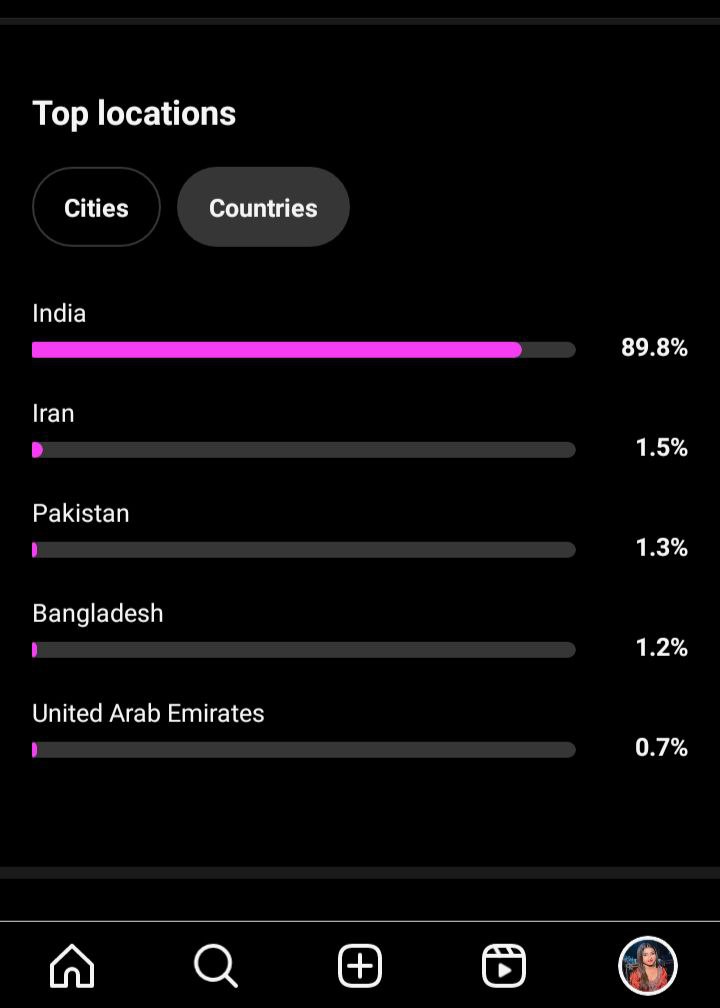Tap the Pakistan country label

click(81, 514)
